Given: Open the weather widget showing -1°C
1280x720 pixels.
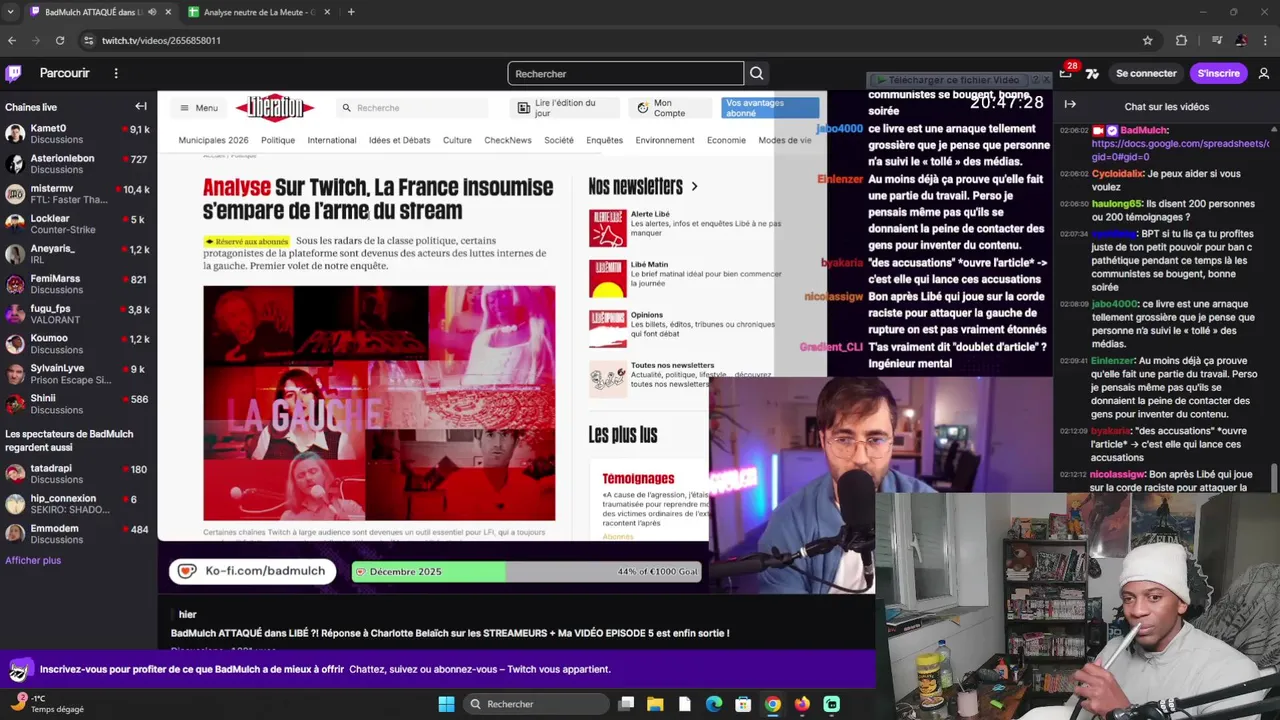Looking at the screenshot, I should pyautogui.click(x=45, y=703).
